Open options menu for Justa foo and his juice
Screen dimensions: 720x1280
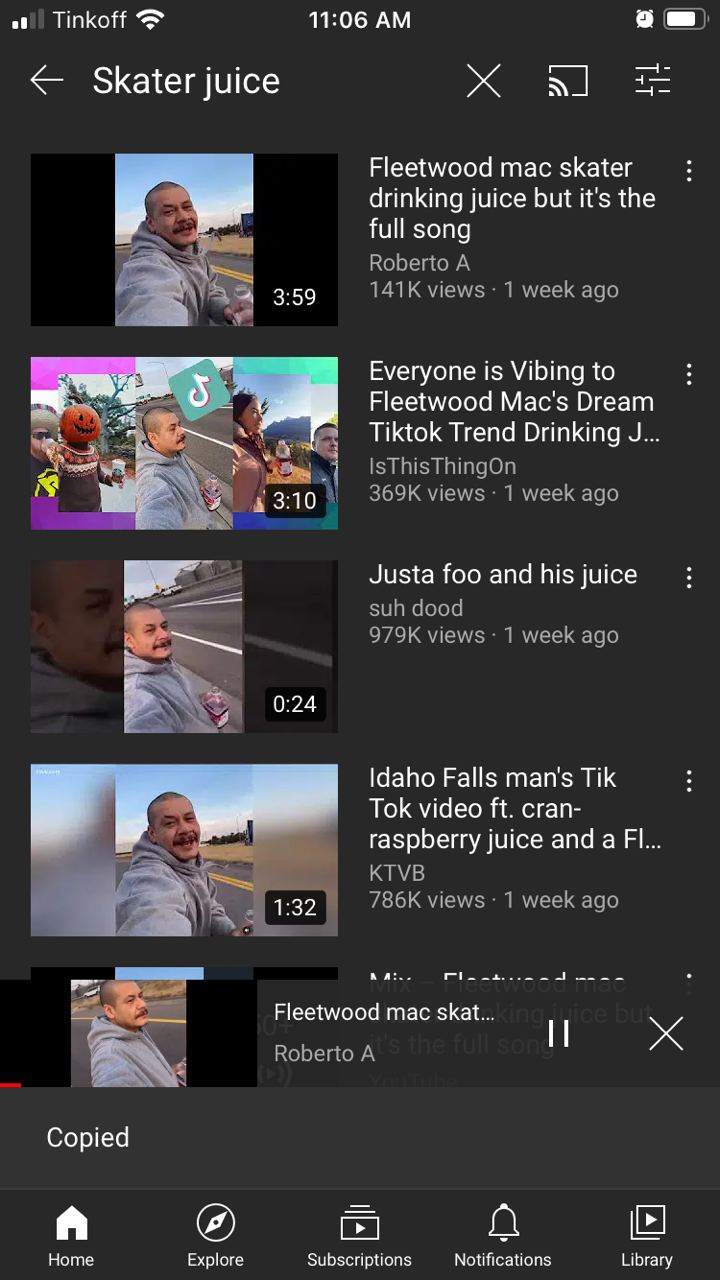pyautogui.click(x=689, y=577)
